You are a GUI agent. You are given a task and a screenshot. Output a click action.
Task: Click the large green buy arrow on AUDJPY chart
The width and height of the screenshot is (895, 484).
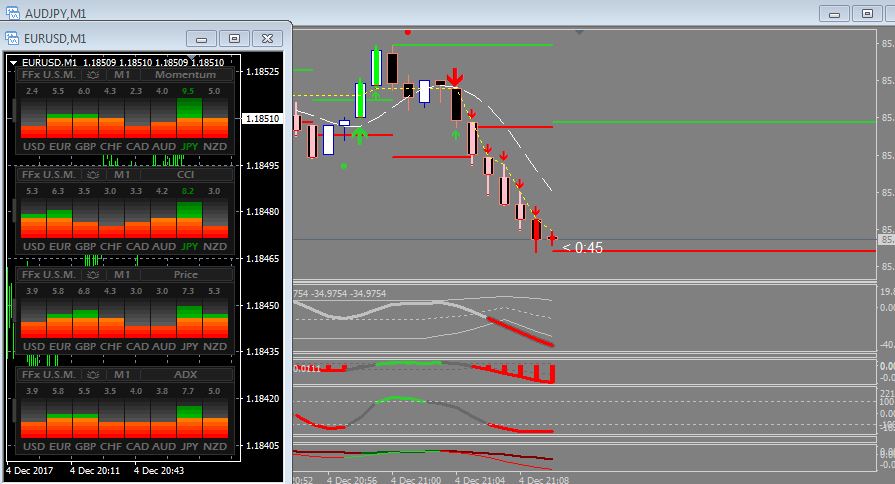pos(359,136)
